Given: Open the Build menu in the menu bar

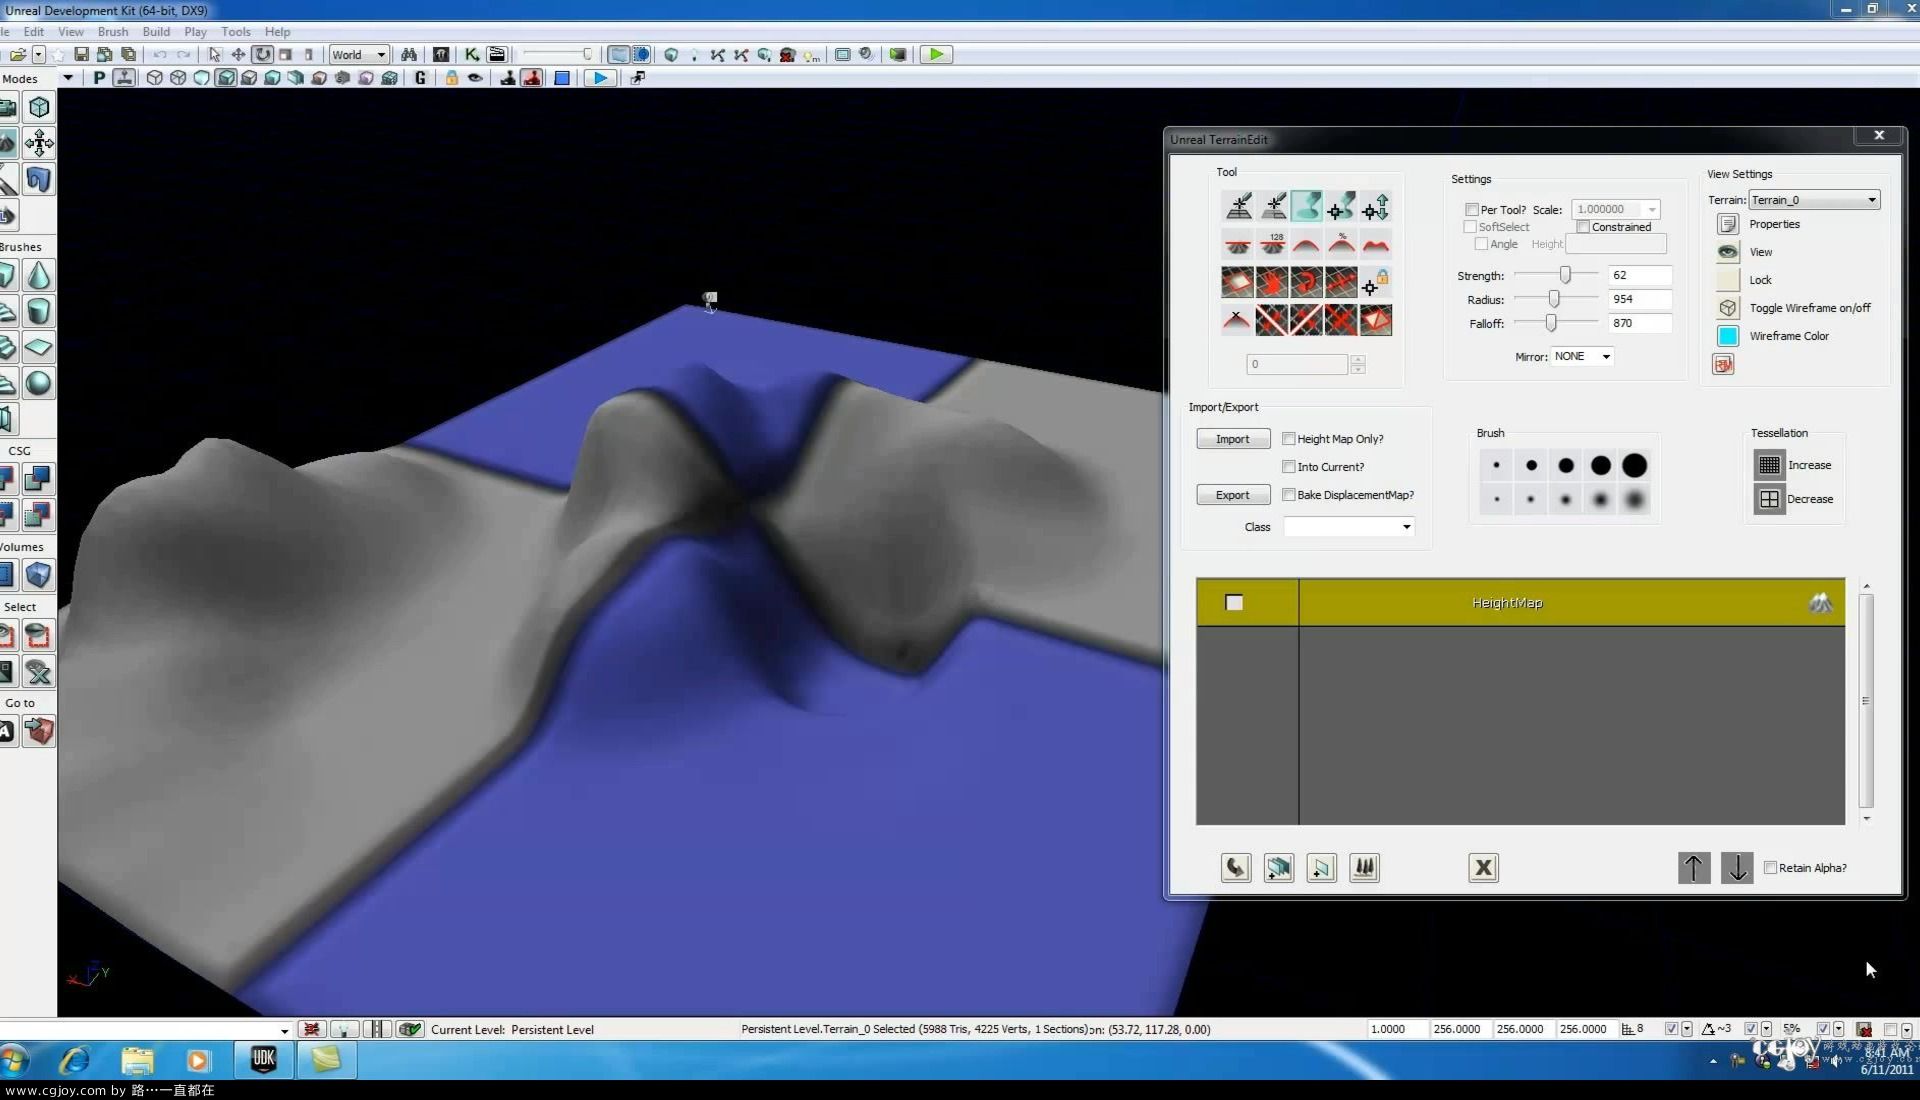Looking at the screenshot, I should coord(154,30).
